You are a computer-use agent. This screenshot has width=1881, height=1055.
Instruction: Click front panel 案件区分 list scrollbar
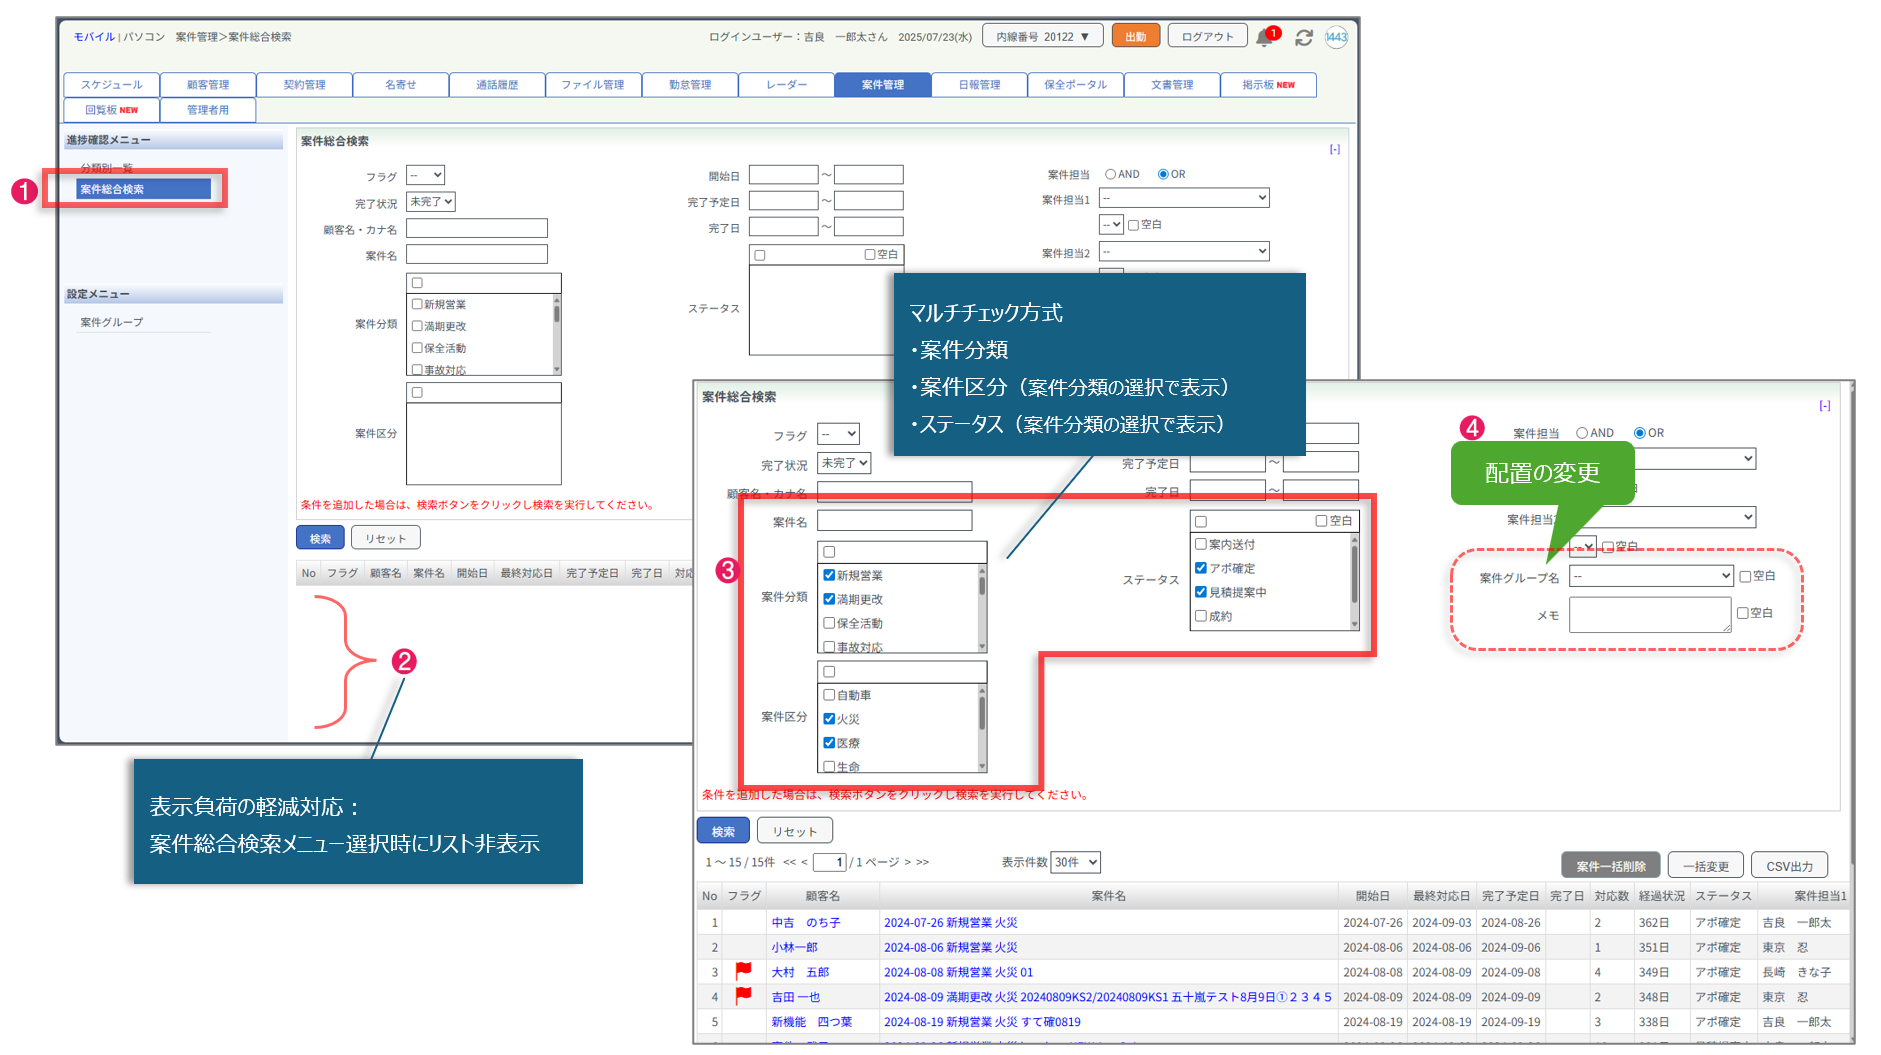[982, 728]
